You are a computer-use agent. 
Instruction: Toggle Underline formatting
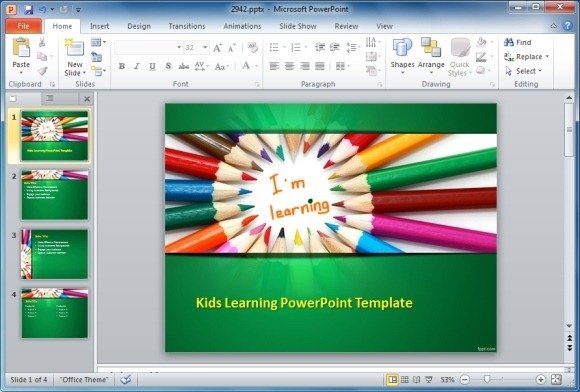pos(152,67)
